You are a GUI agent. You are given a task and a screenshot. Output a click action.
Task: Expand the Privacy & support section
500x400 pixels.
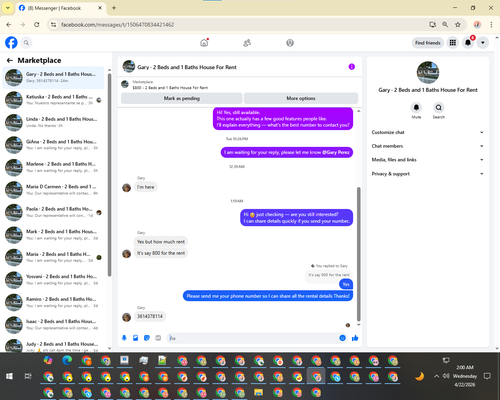pyautogui.click(x=428, y=174)
